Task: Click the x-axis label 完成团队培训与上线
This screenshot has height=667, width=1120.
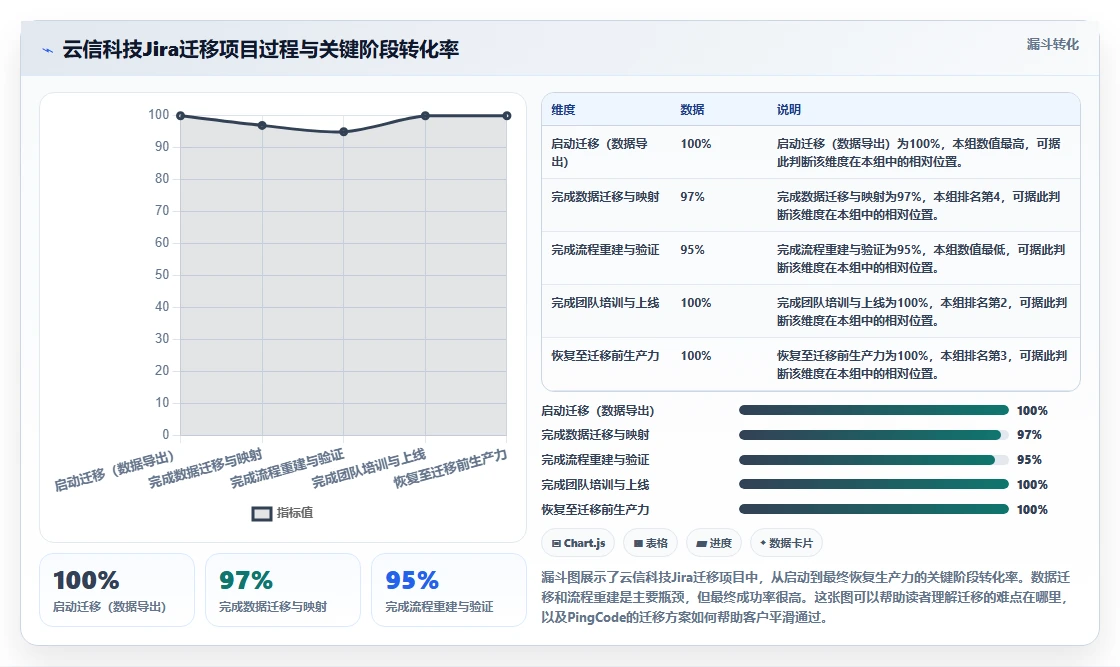Action: coord(369,468)
